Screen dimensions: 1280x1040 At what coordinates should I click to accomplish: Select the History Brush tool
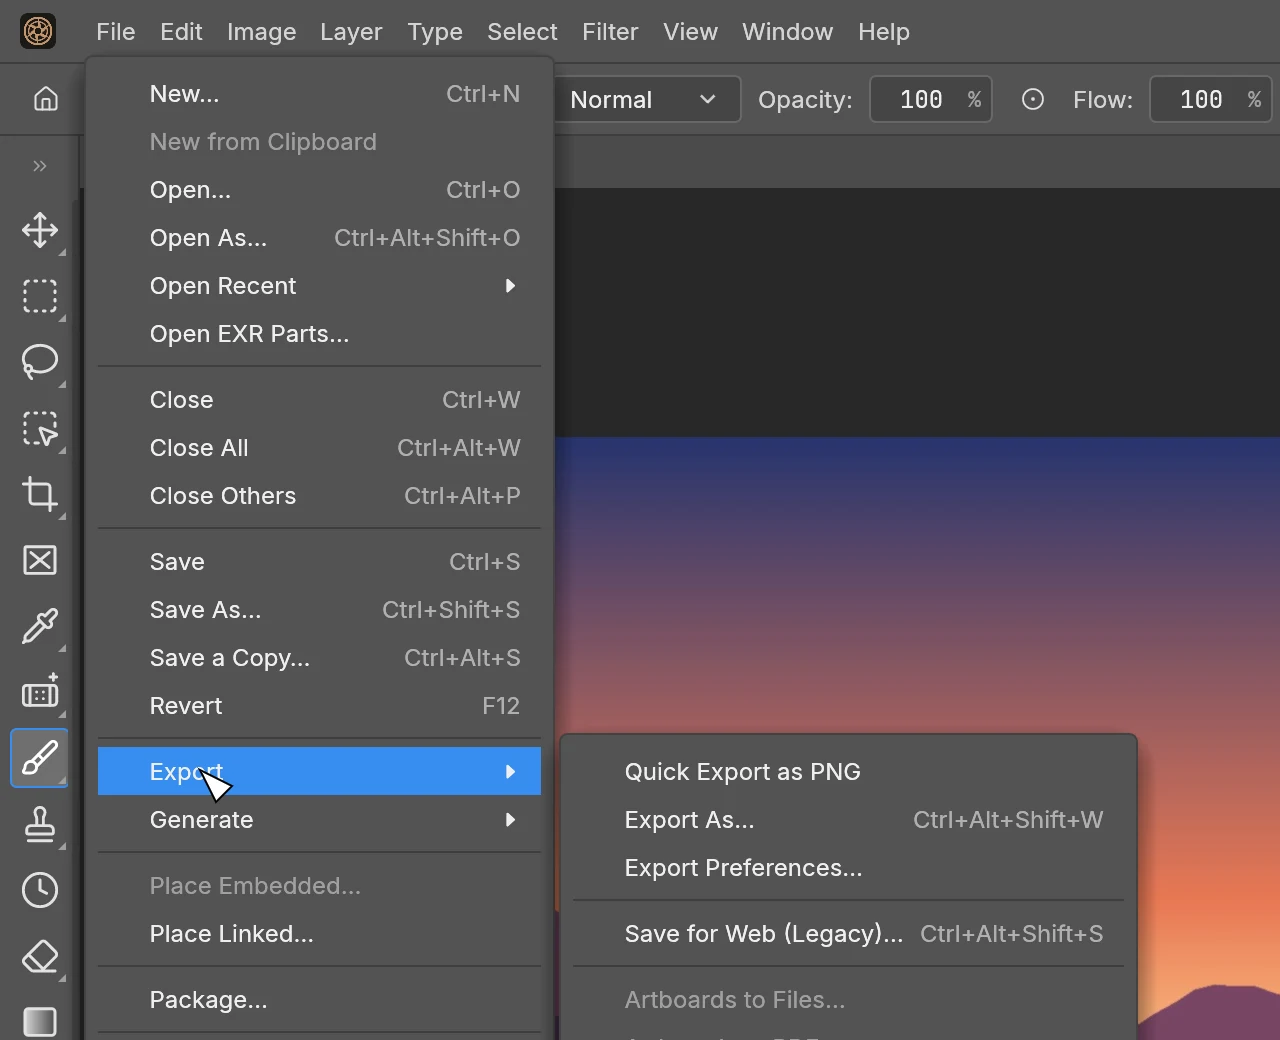point(40,890)
